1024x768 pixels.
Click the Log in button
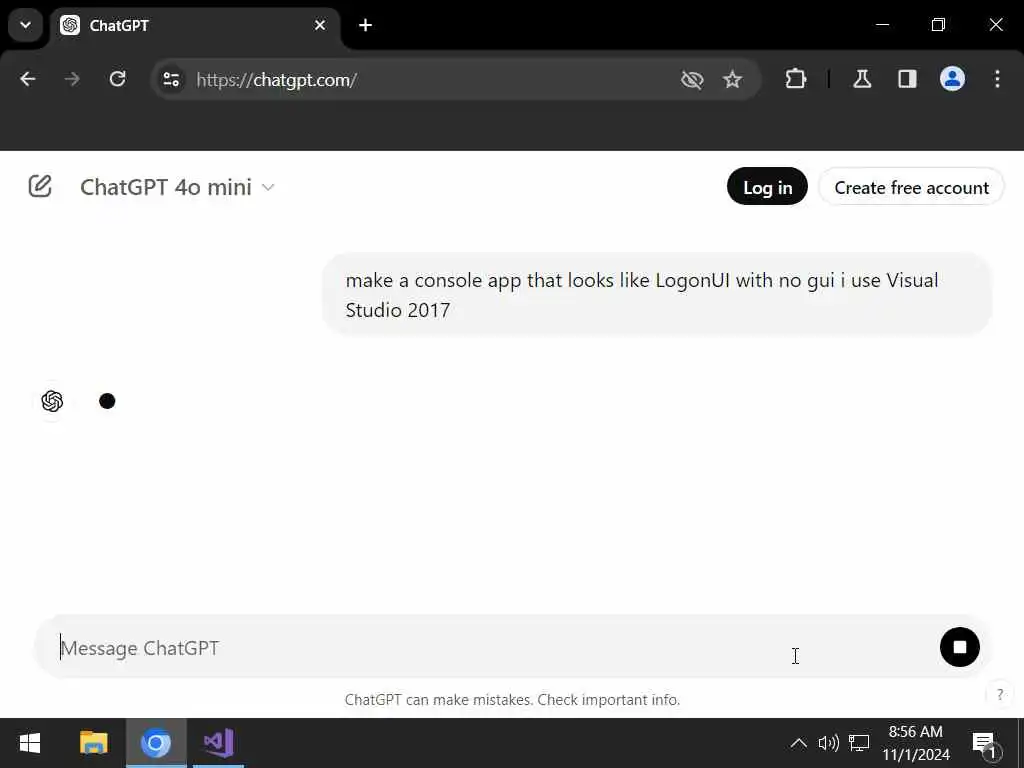(x=767, y=187)
